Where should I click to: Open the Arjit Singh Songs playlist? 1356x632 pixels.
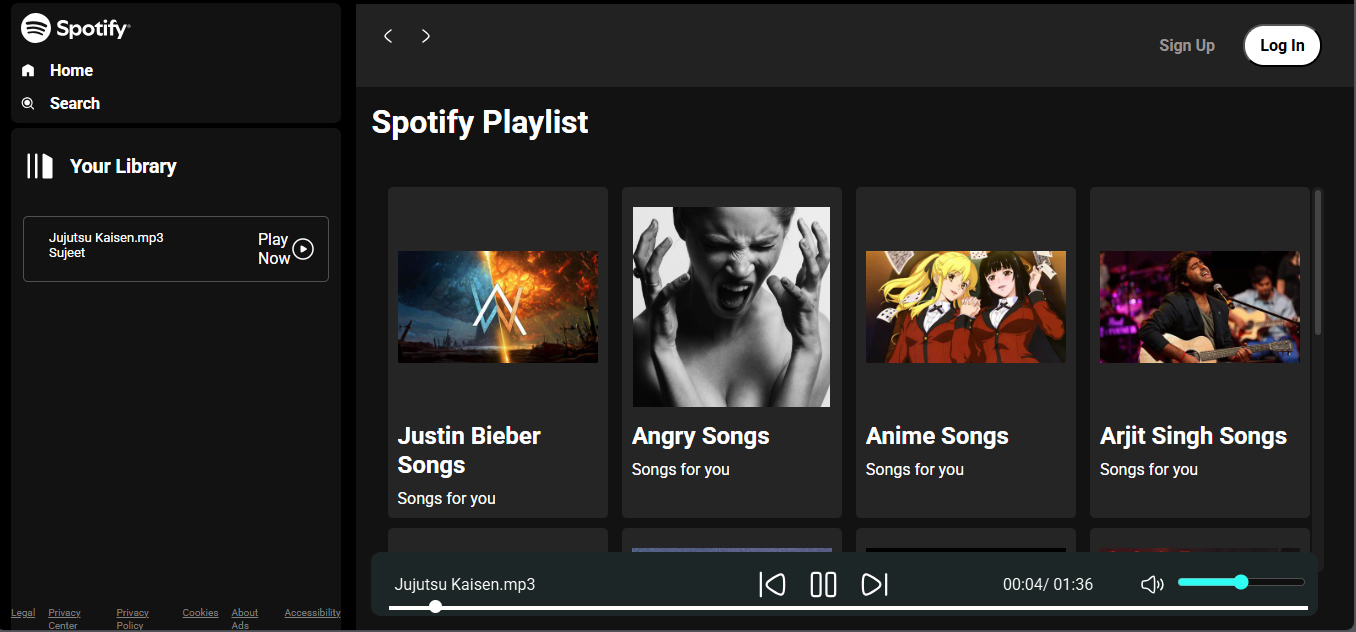coord(1200,352)
